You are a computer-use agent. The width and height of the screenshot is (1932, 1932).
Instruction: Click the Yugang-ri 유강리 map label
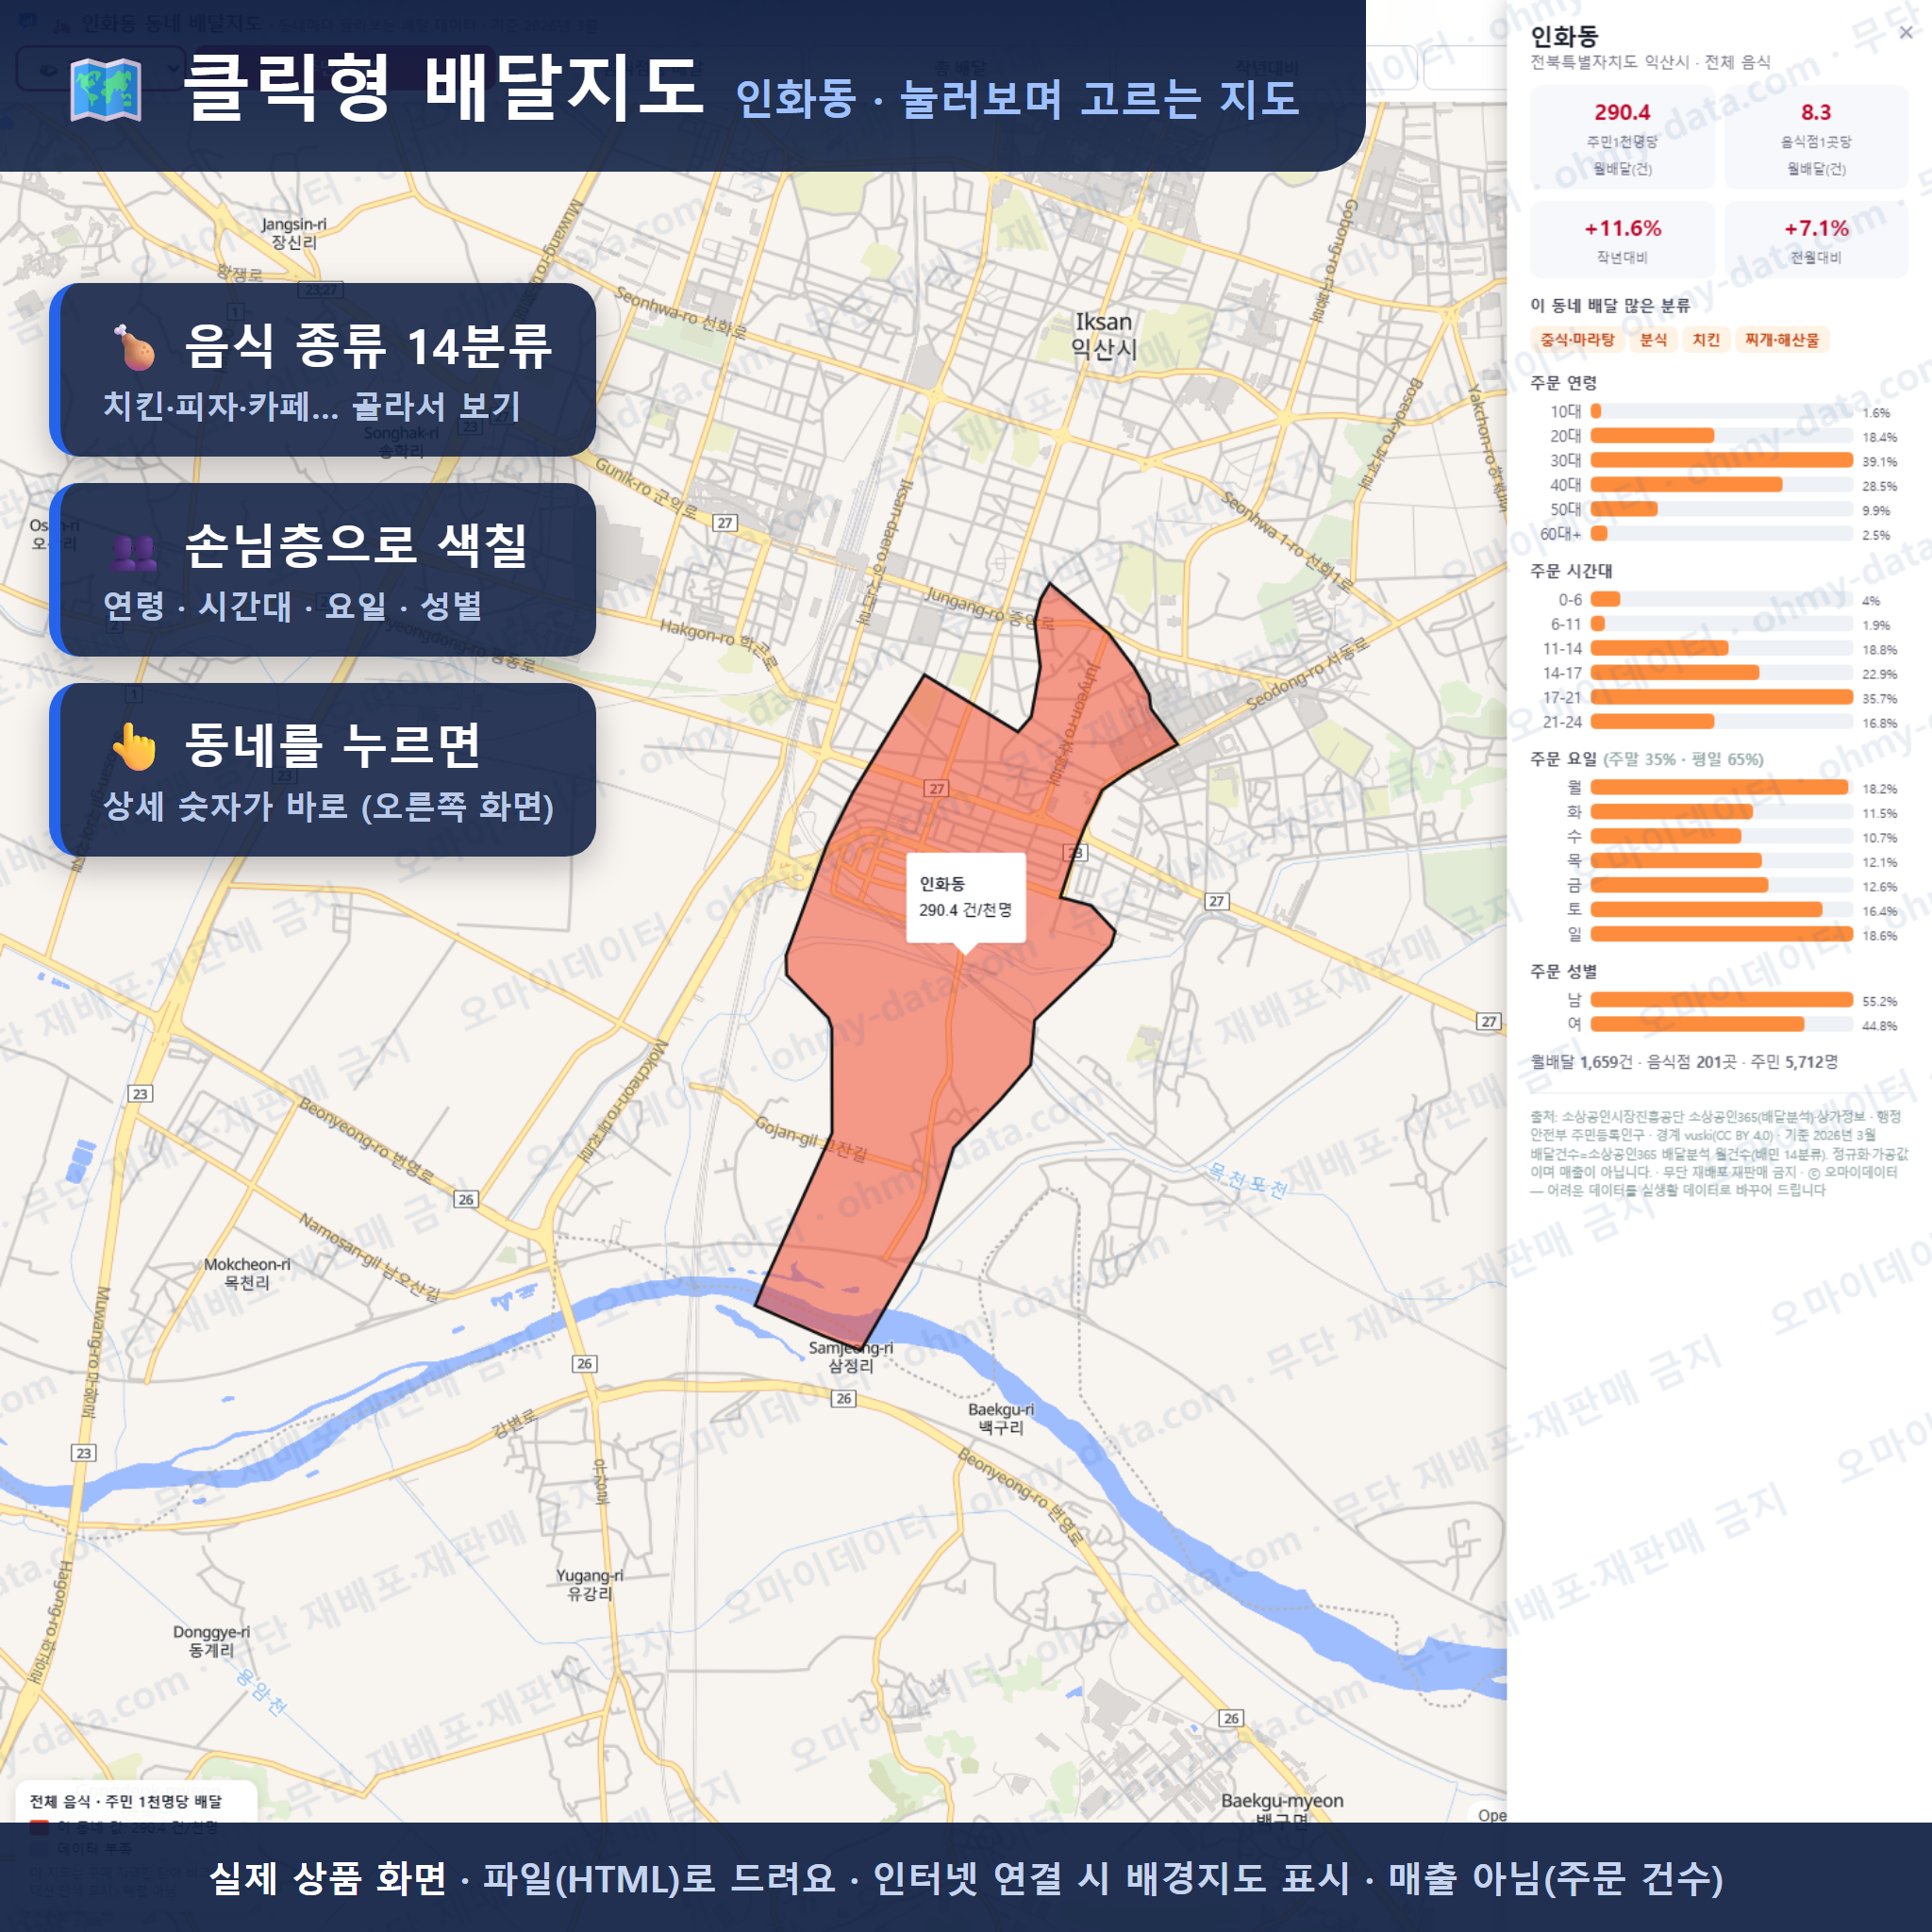(589, 1584)
